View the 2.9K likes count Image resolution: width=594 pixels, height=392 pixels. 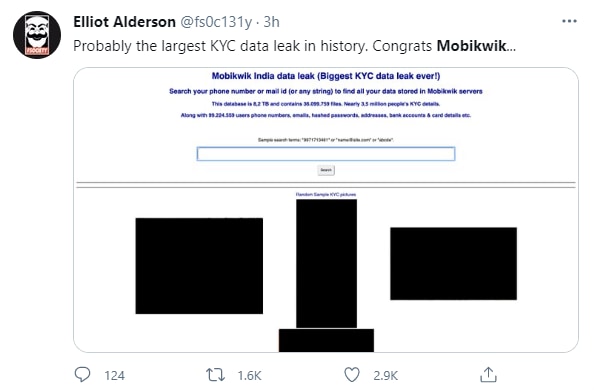click(385, 375)
